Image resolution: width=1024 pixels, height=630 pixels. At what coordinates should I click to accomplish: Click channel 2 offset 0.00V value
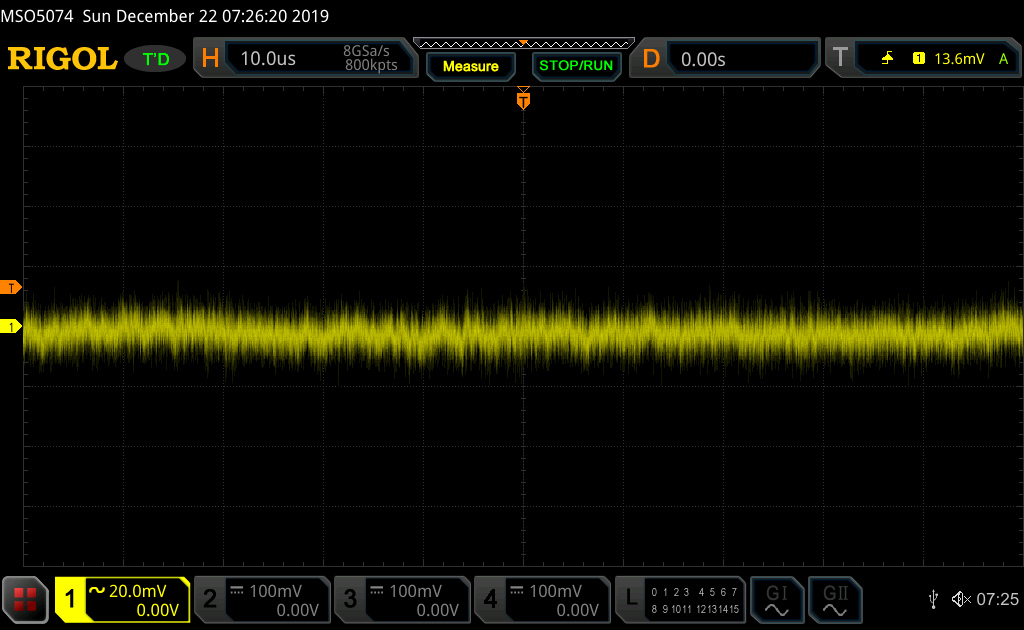(297, 610)
